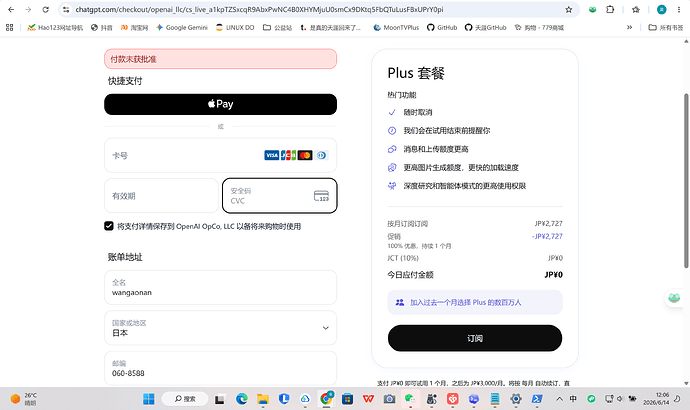Open the 抖音 bookmark
The width and height of the screenshot is (690, 410).
click(102, 27)
